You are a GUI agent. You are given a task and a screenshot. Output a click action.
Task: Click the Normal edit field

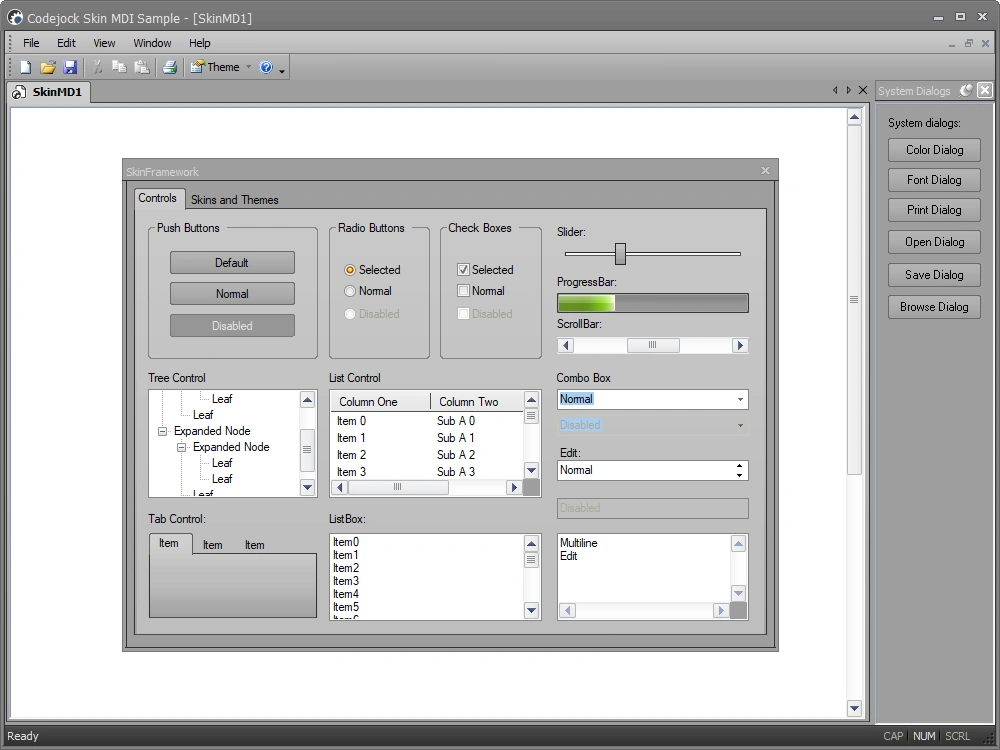(x=646, y=470)
